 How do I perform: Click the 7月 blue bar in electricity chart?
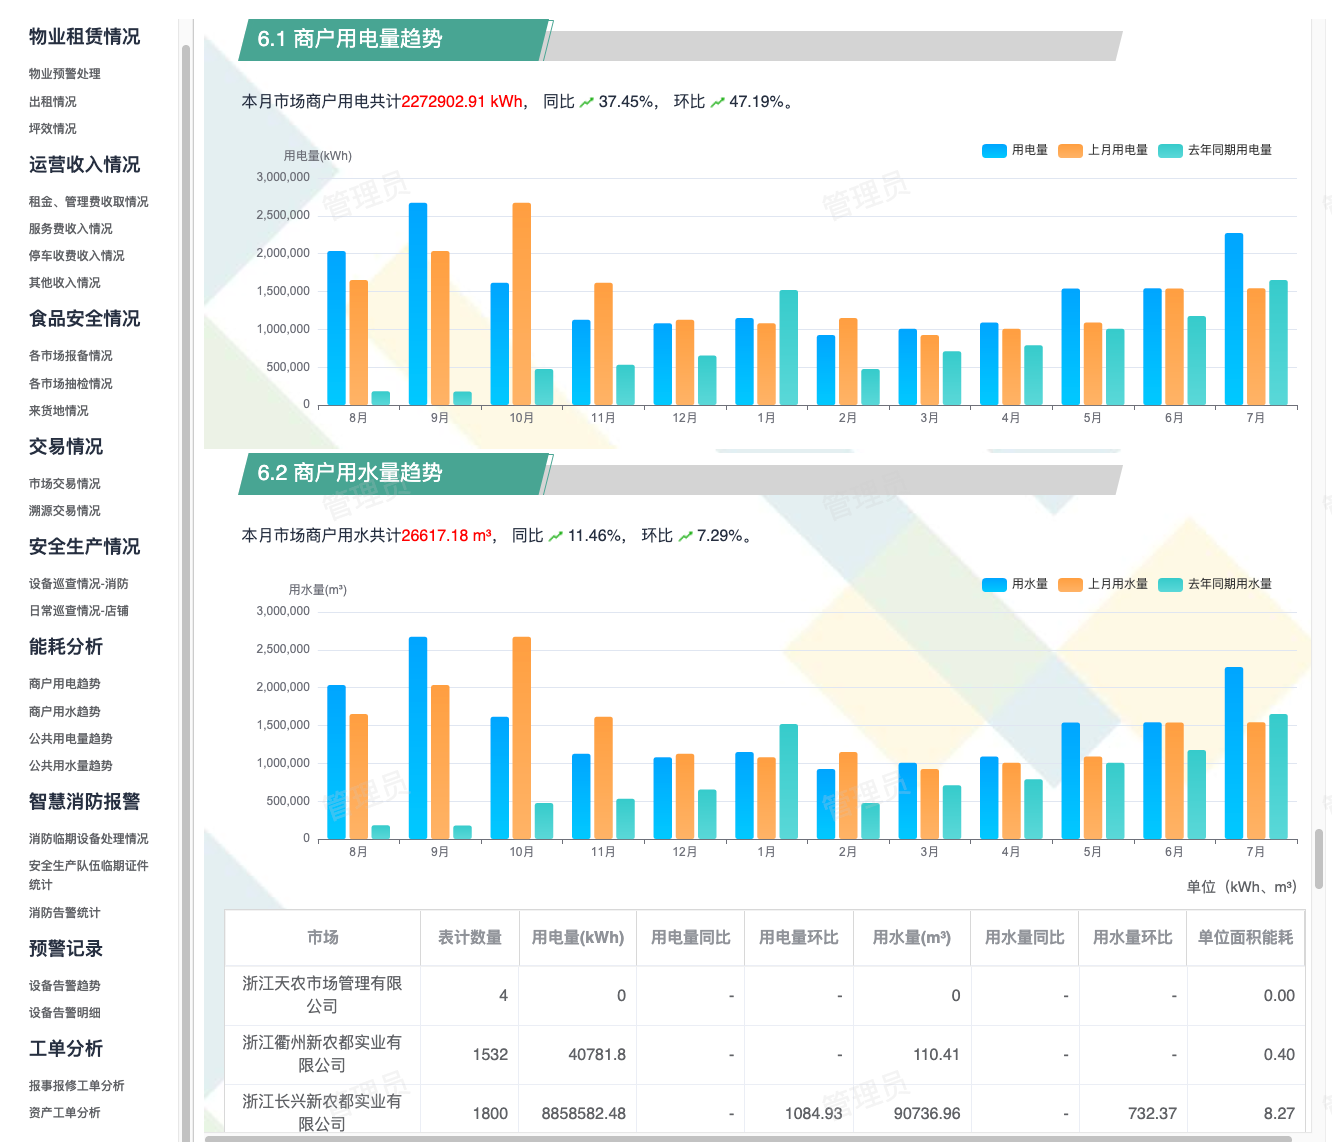click(x=1234, y=319)
